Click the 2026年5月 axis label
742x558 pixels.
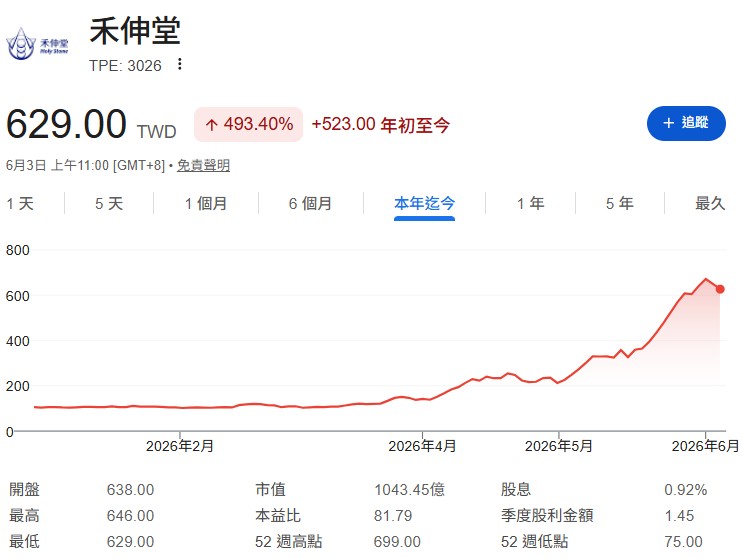pyautogui.click(x=558, y=446)
